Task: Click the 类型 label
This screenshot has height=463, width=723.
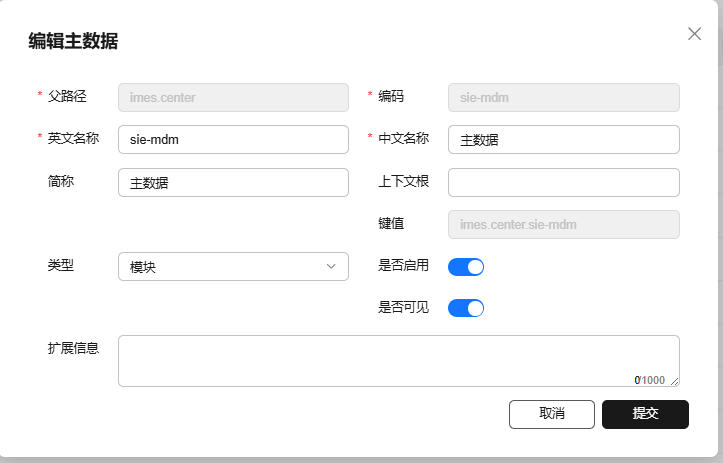Action: pos(61,265)
